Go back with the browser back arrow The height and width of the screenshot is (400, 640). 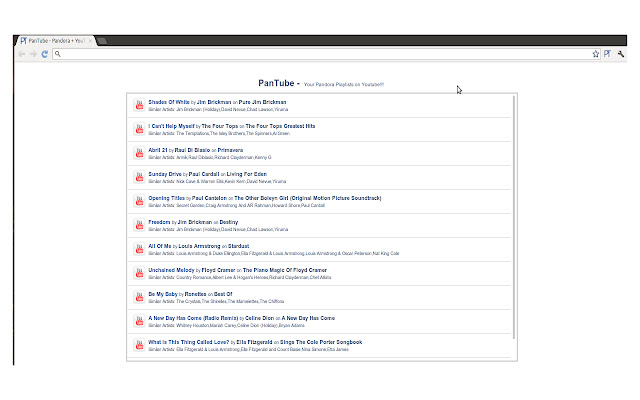(22, 54)
